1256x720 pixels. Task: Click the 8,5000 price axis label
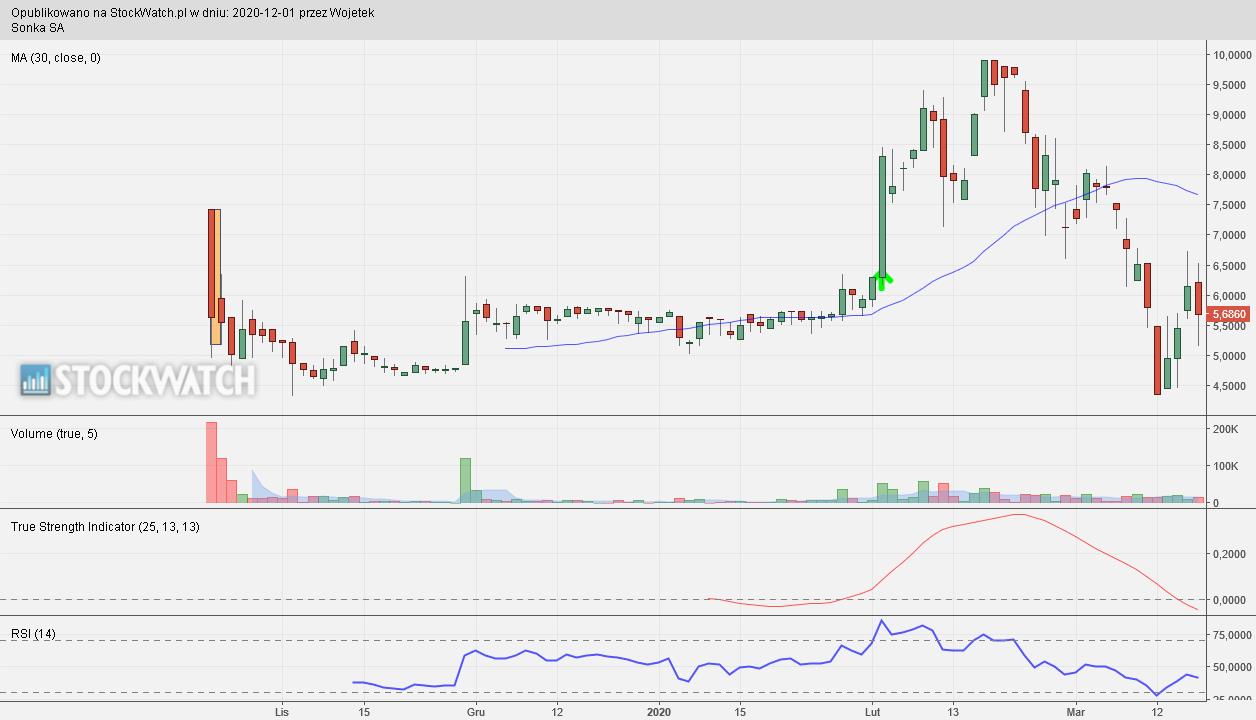pos(1231,145)
